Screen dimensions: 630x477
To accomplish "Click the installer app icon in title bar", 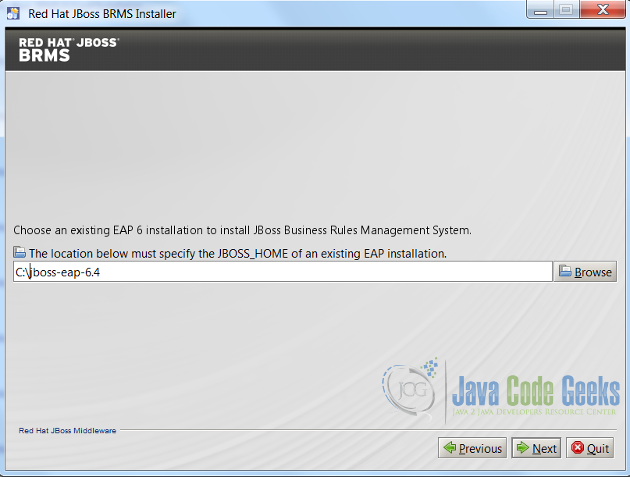I will click(x=13, y=13).
